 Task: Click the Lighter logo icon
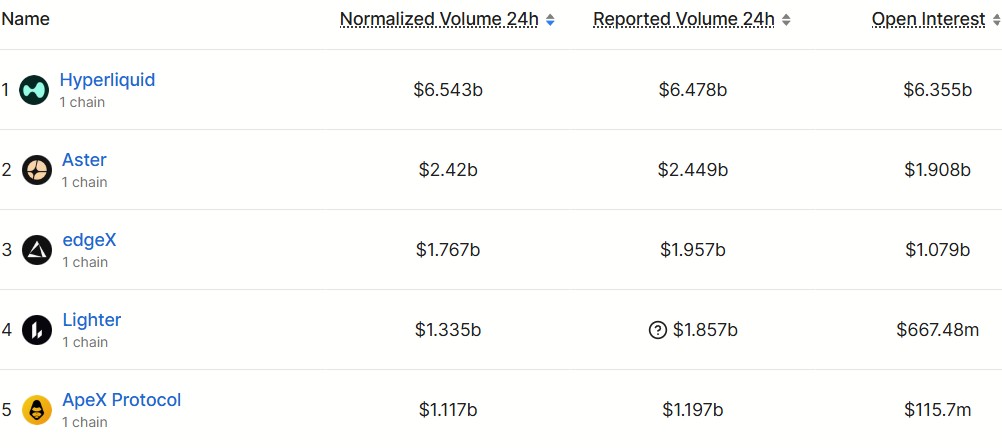[x=36, y=330]
